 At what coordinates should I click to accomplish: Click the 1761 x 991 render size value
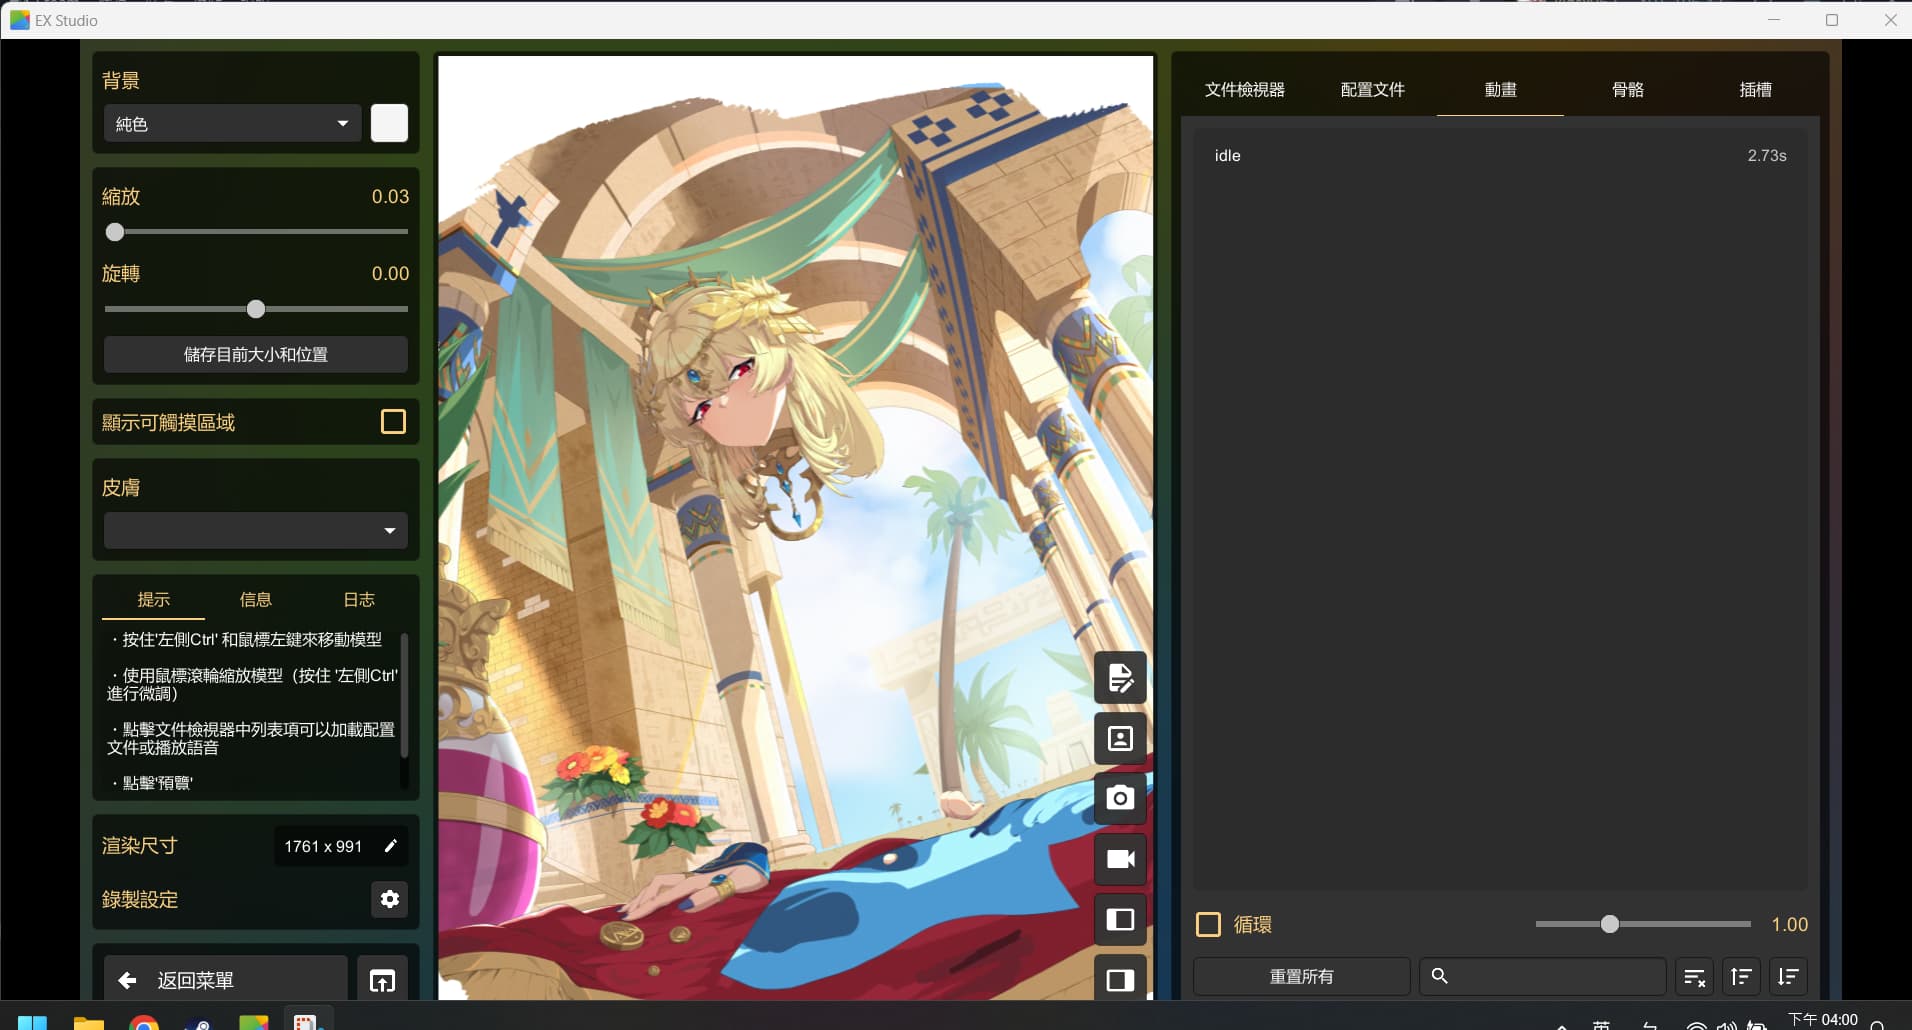(x=323, y=846)
